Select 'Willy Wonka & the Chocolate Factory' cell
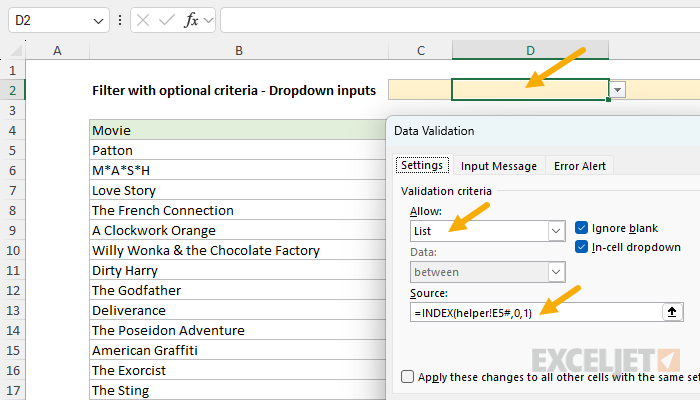The height and width of the screenshot is (400, 700). (238, 250)
